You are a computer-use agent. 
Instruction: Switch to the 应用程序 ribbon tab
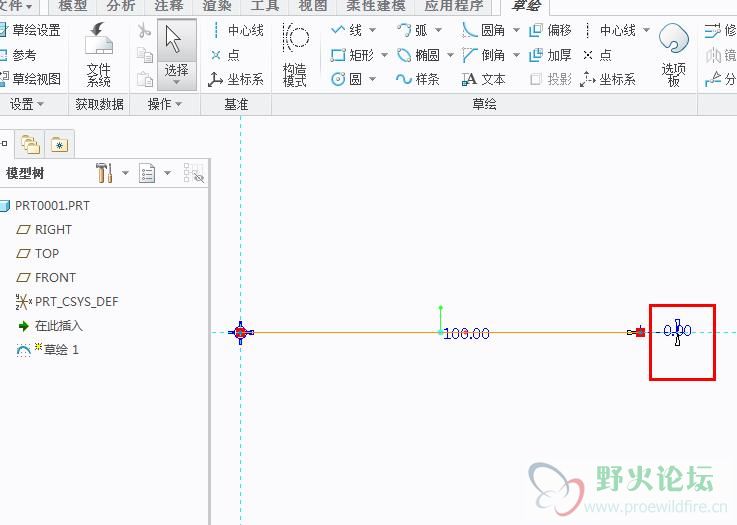(x=454, y=6)
